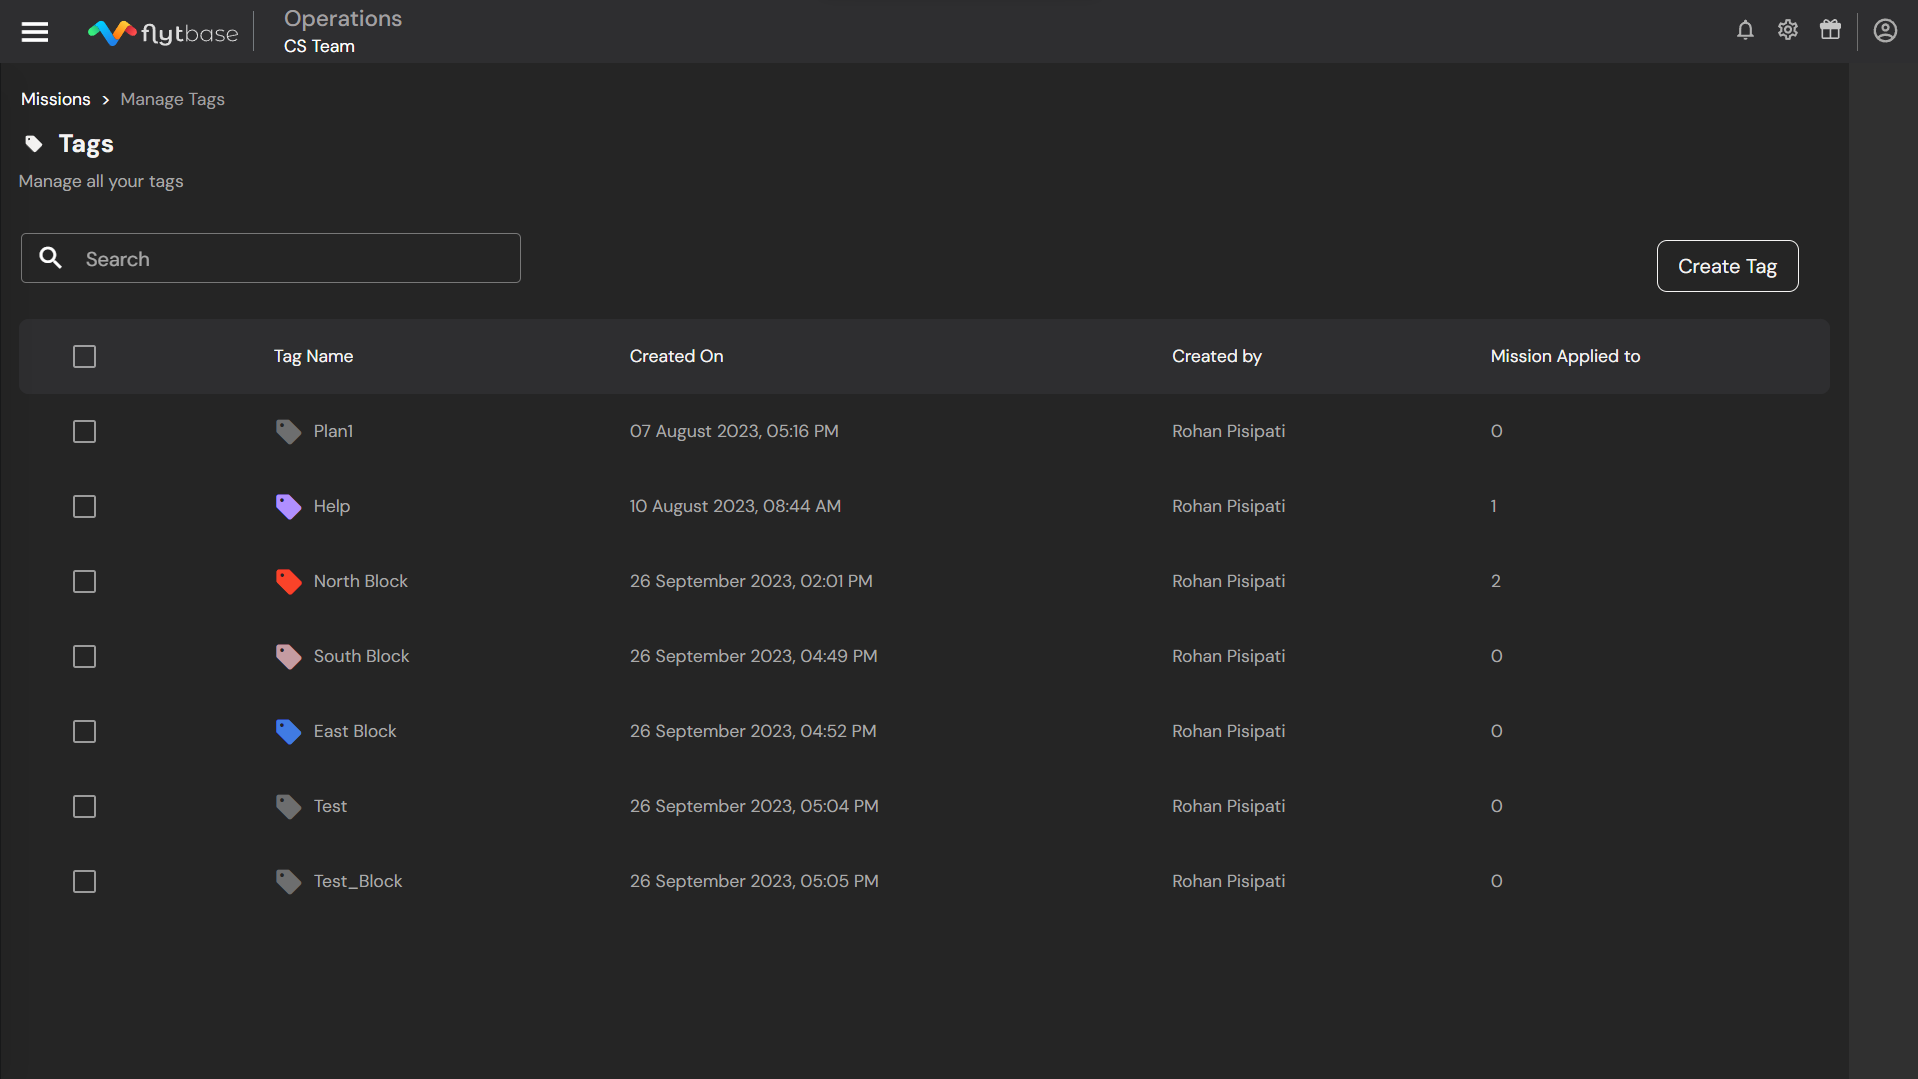Screen dimensions: 1918x1079
Task: Tick the Test_Block row checkbox
Action: 85,882
